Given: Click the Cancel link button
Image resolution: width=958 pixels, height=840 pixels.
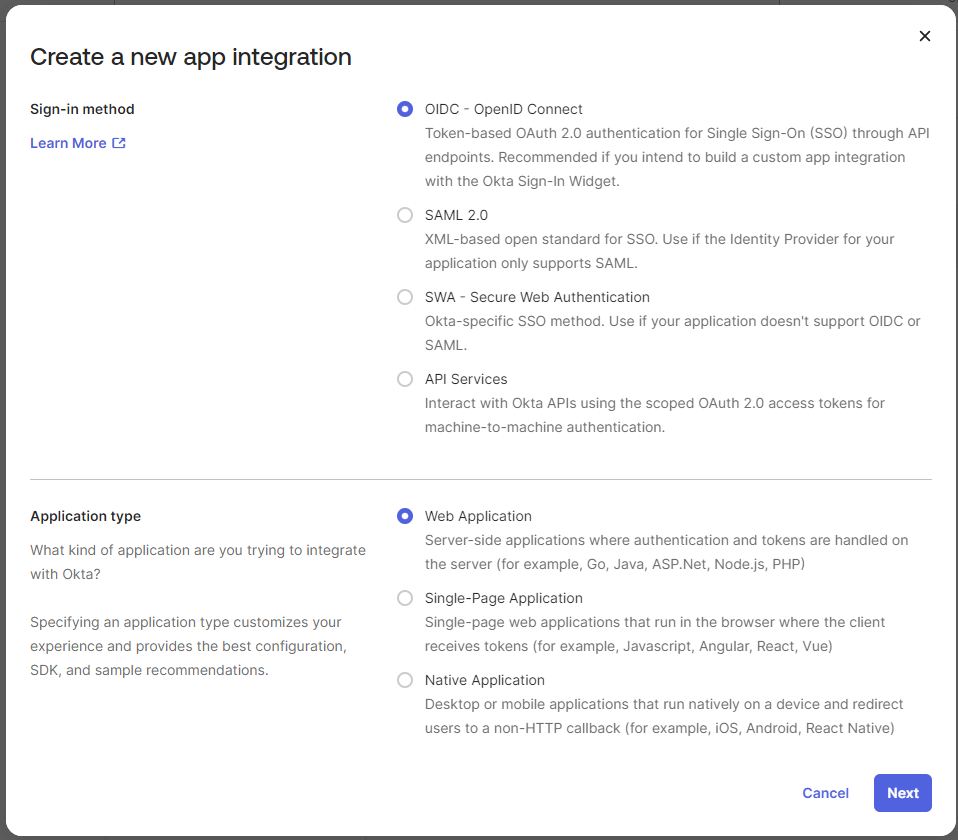Looking at the screenshot, I should tap(825, 793).
